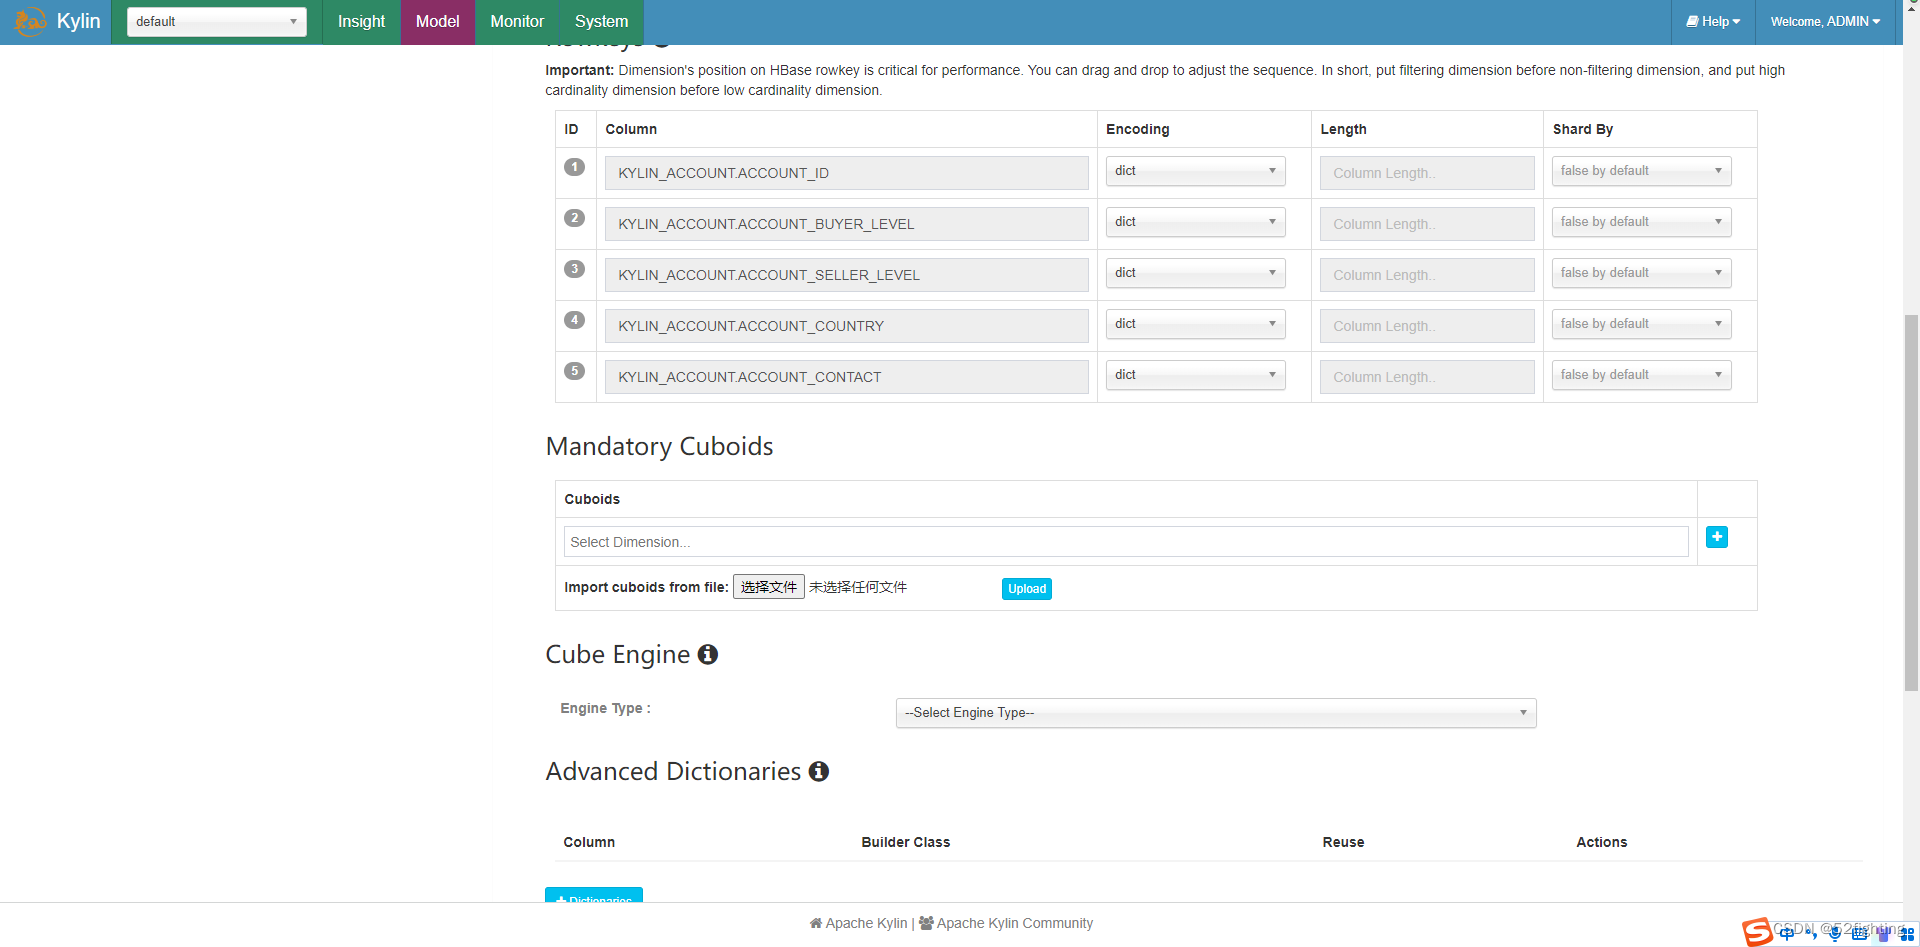Image resolution: width=1920 pixels, height=947 pixels.
Task: Click the Advanced Dictionaries info icon
Action: pos(819,771)
